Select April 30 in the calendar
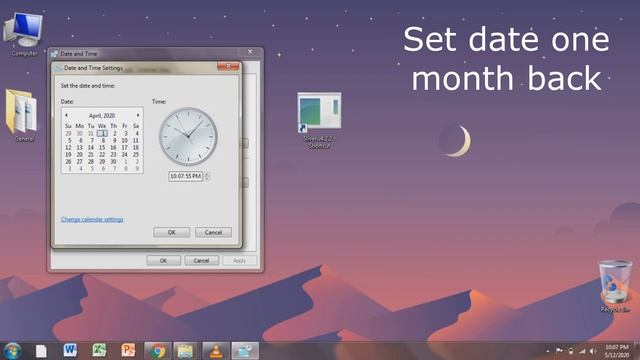Screen dimensions: 640x360 tap(113, 162)
